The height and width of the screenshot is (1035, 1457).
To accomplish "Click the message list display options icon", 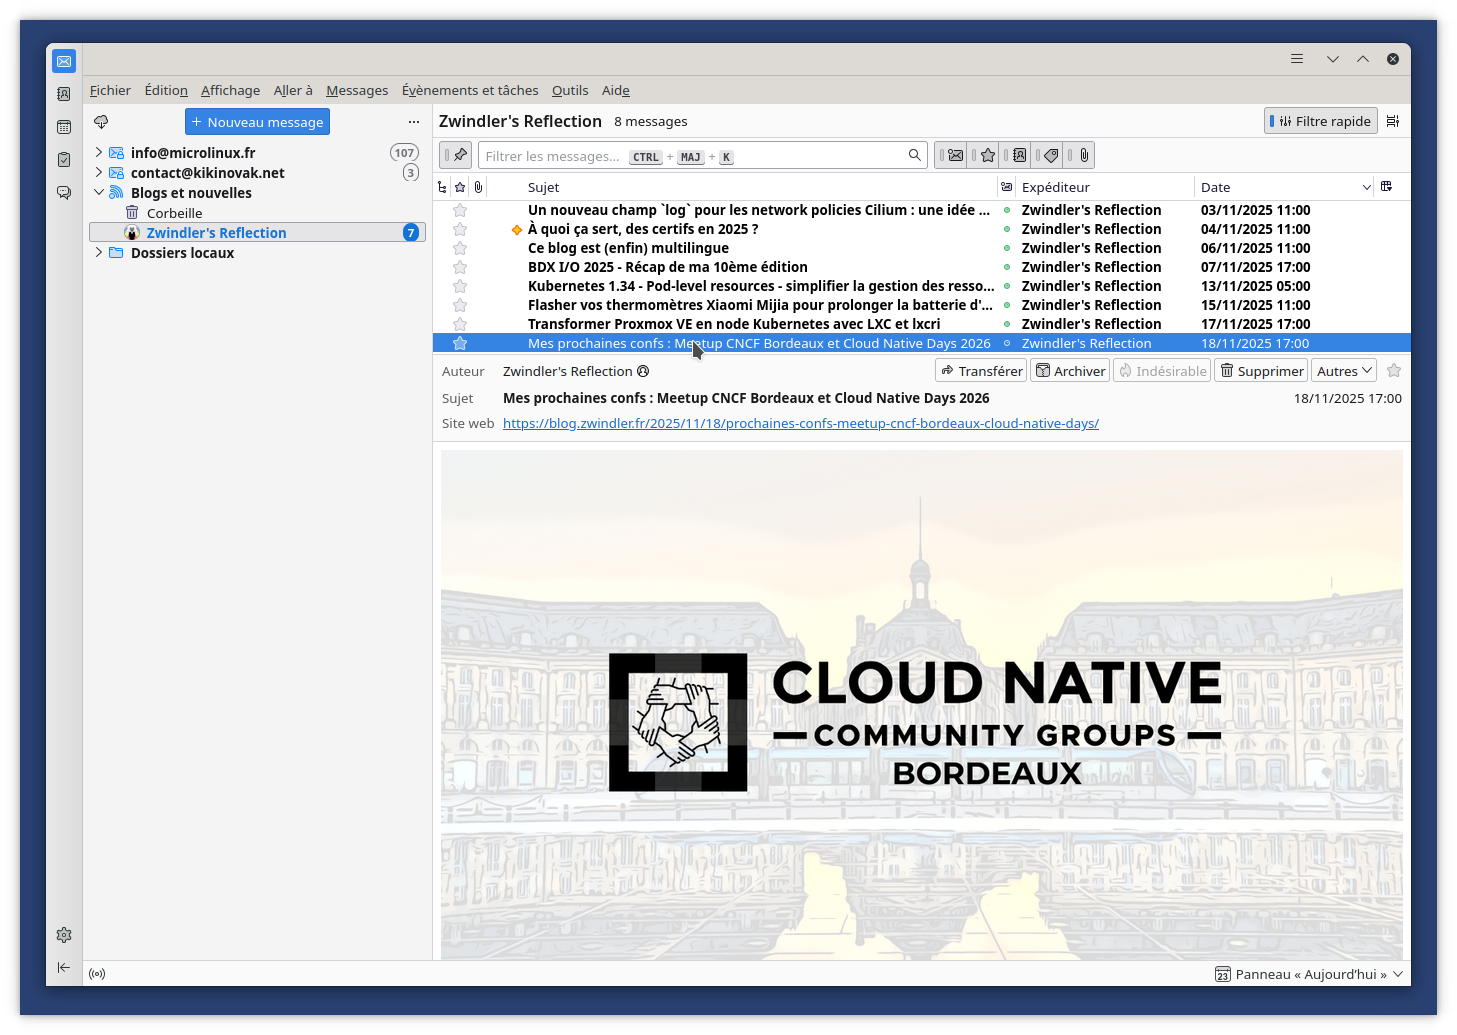I will (x=1393, y=121).
